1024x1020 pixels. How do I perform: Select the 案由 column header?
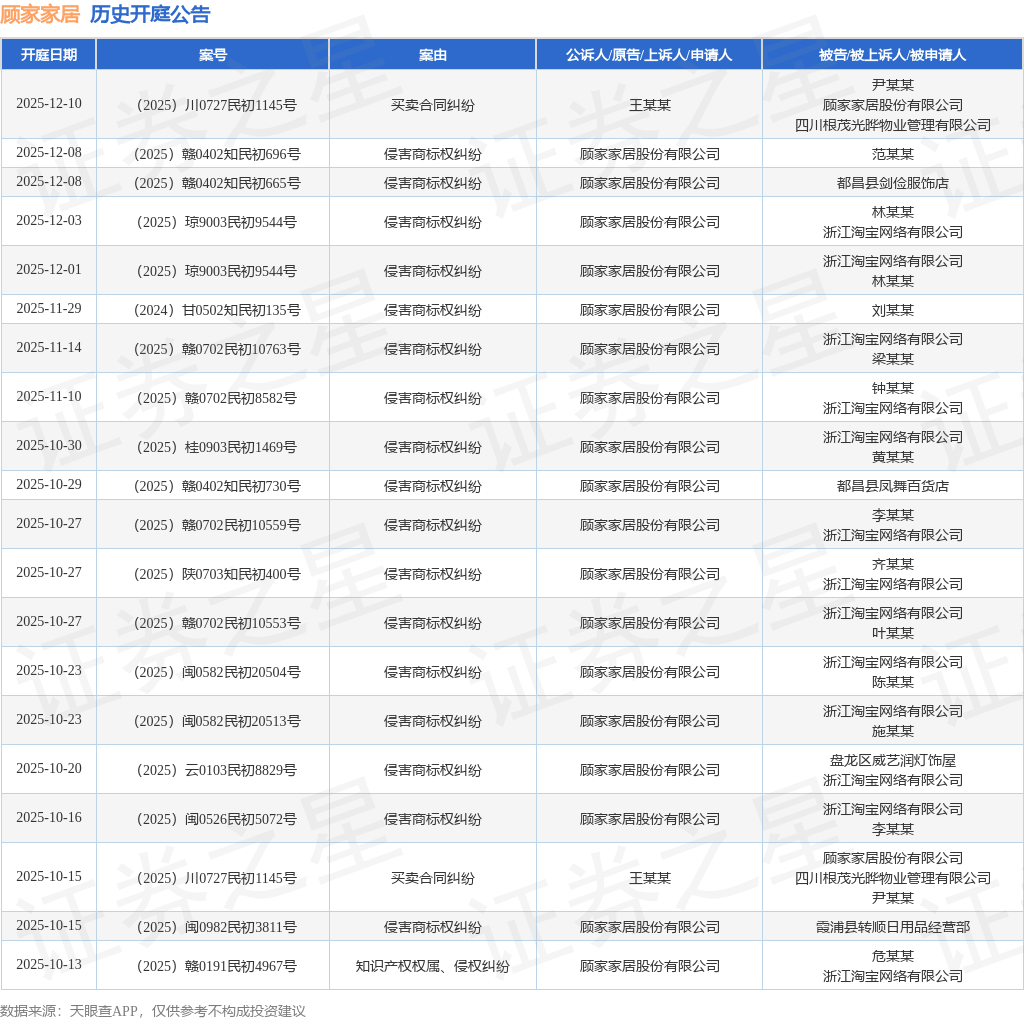pyautogui.click(x=432, y=55)
